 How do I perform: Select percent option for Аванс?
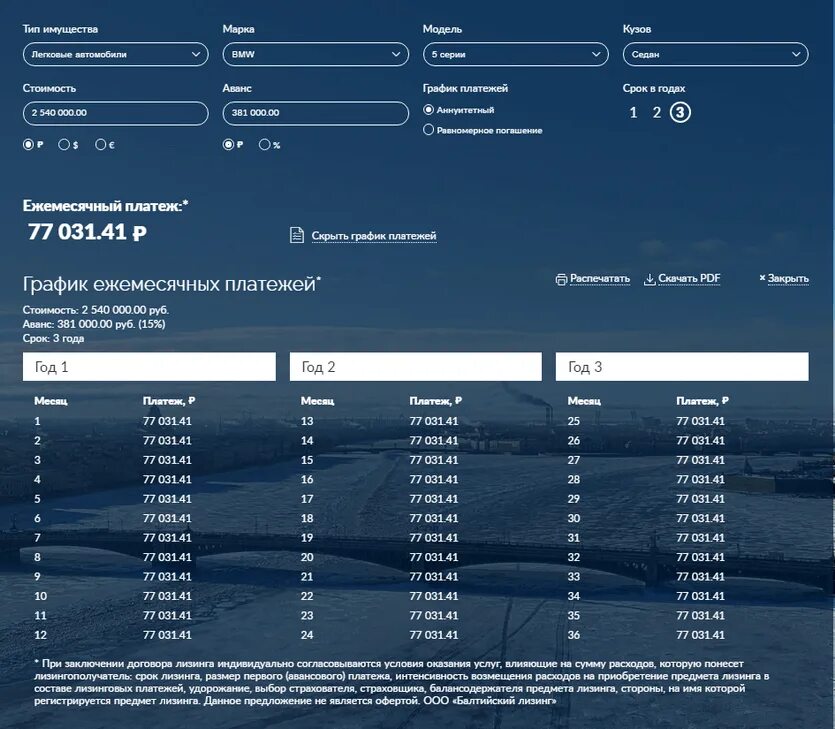click(264, 144)
